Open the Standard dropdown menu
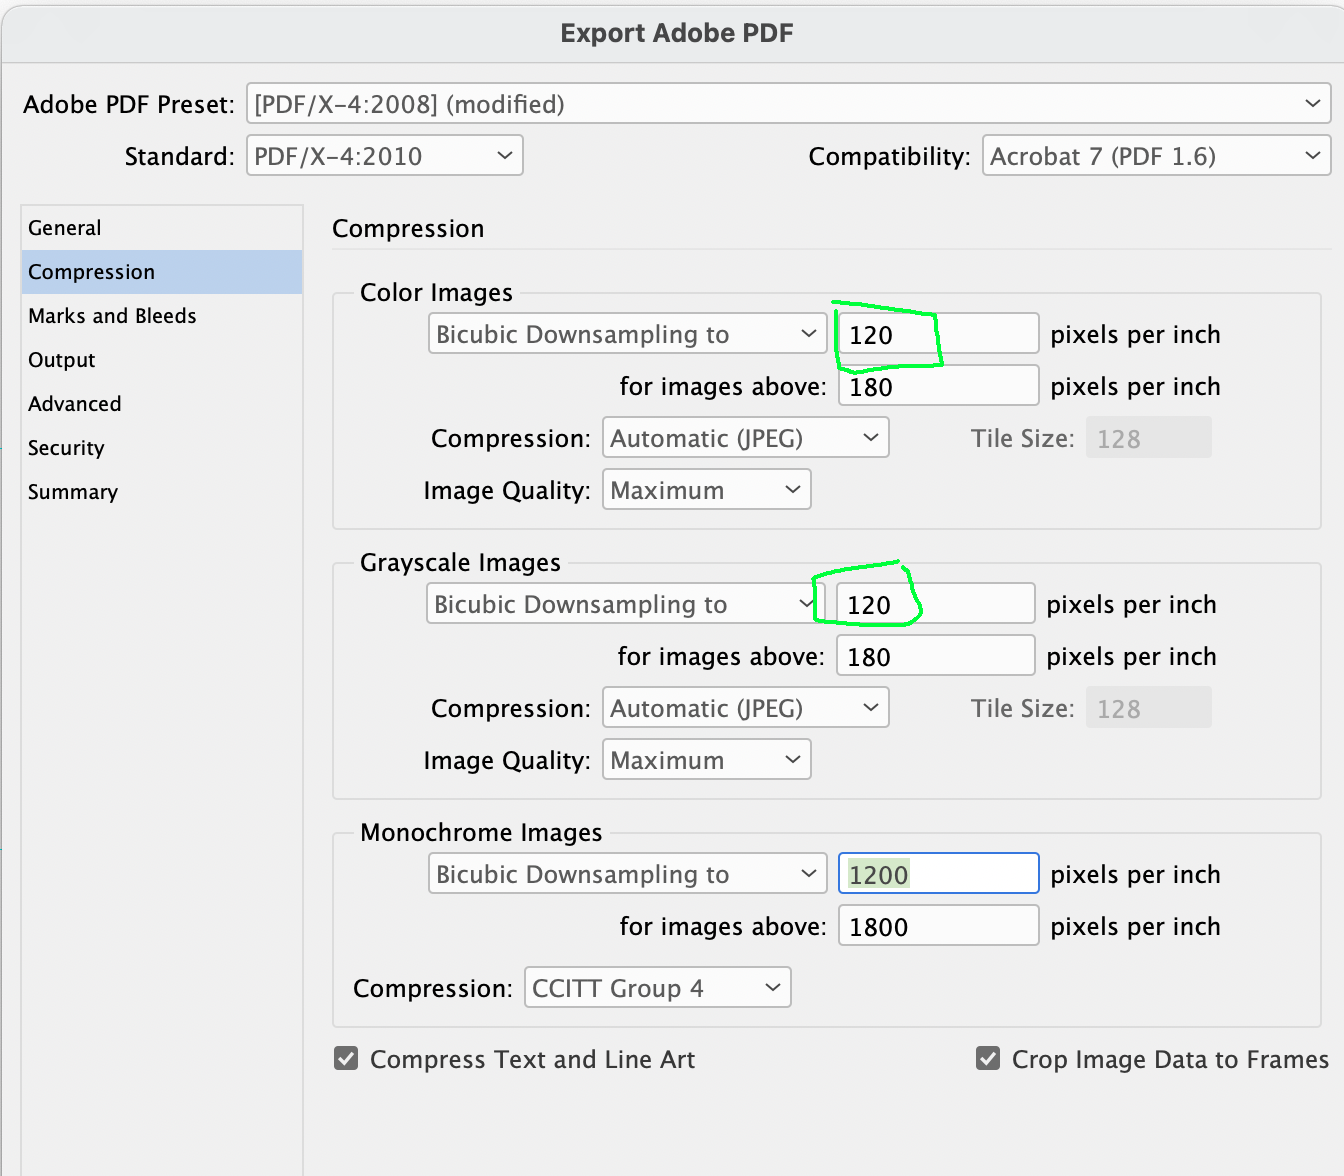 click(384, 155)
